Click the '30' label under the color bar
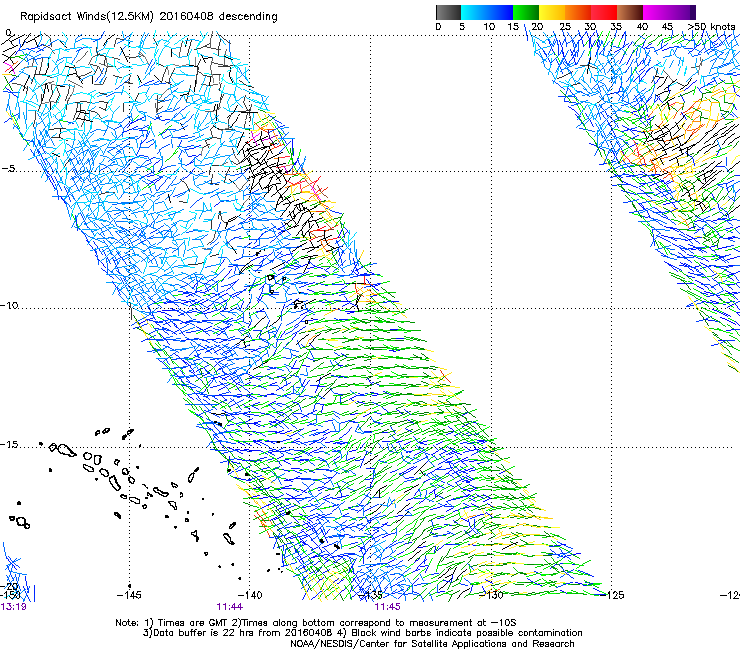The height and width of the screenshot is (650, 740). pyautogui.click(x=590, y=27)
